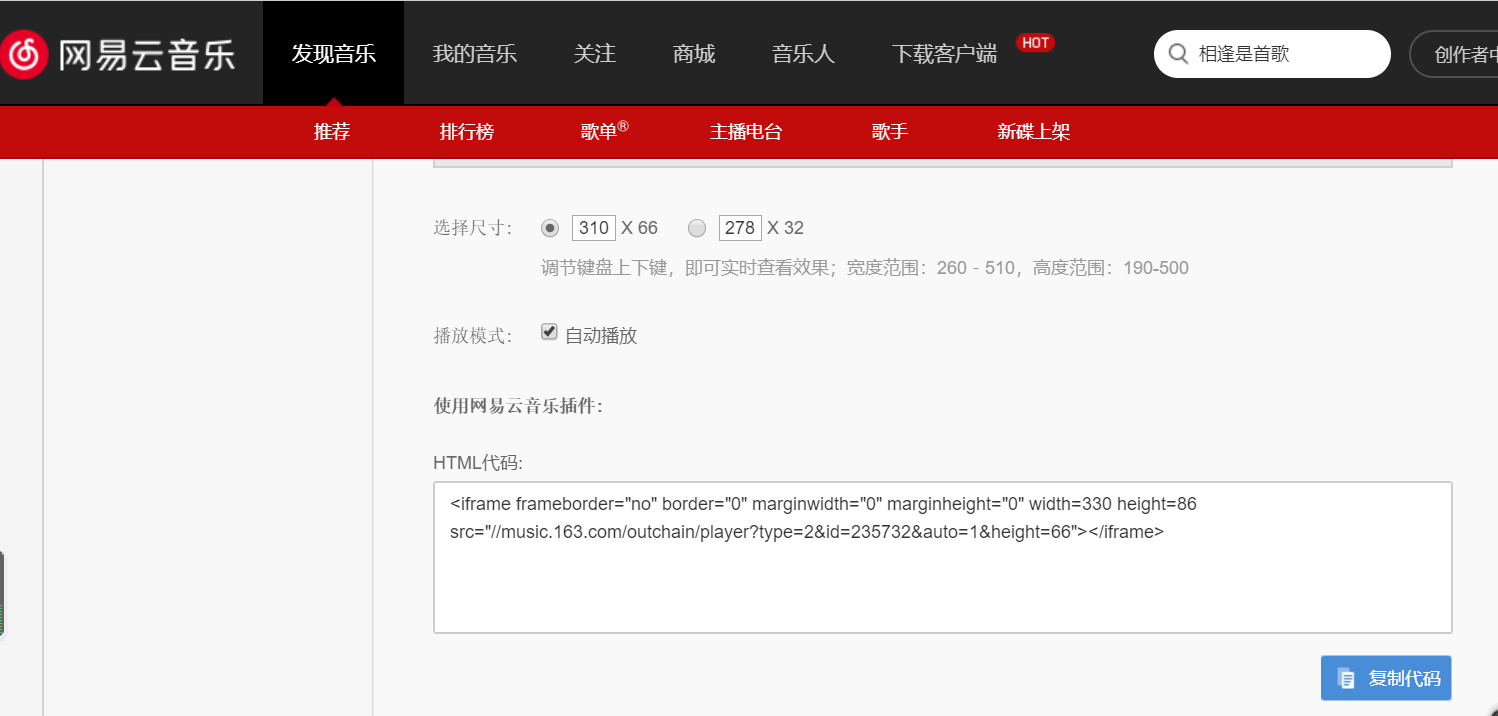Open the 歌手 artists page
The height and width of the screenshot is (716, 1498).
(x=890, y=132)
